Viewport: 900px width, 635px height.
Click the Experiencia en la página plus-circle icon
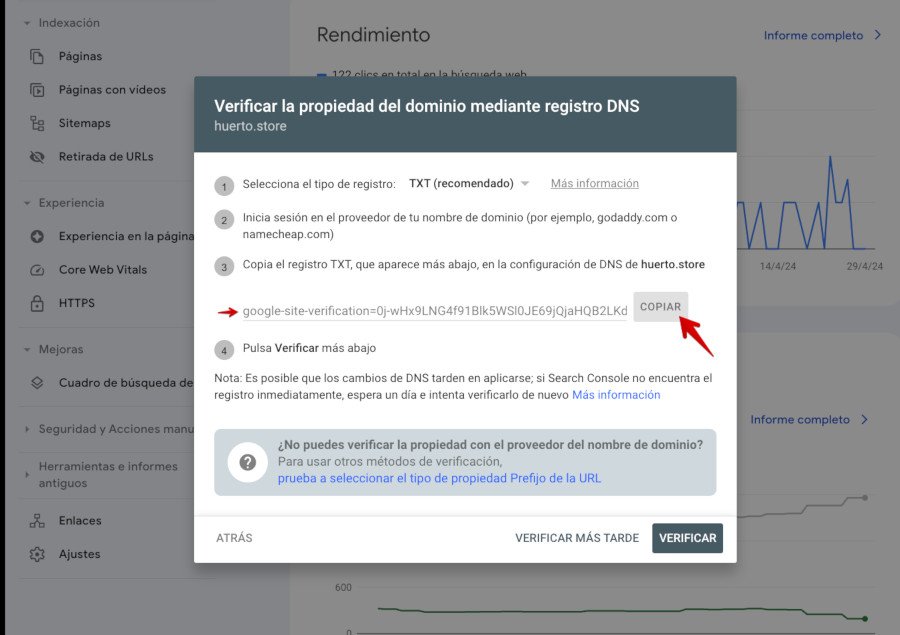coord(37,236)
